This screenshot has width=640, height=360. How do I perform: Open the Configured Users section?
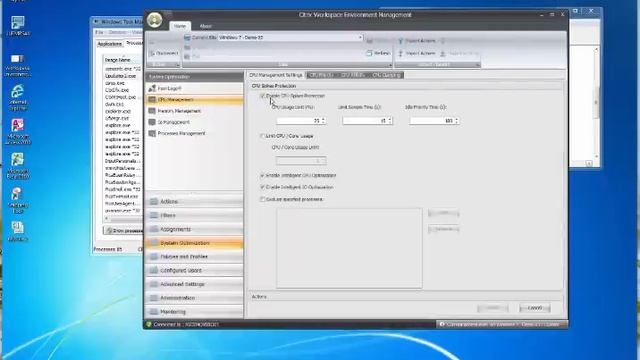[194, 271]
